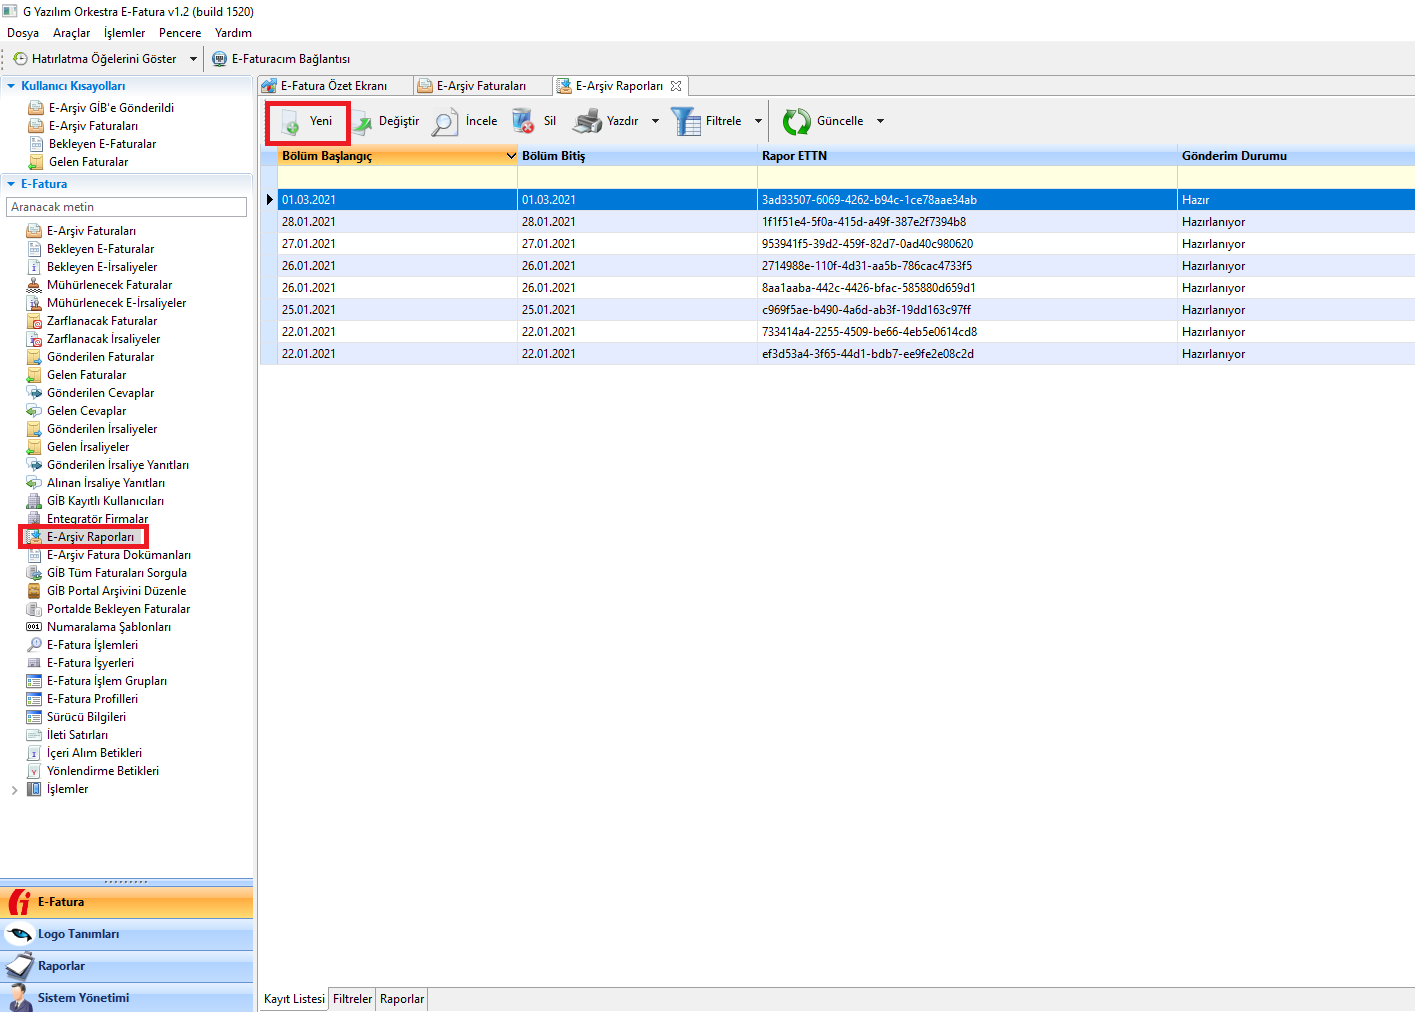Click the Yazdır printer icon

tap(587, 122)
